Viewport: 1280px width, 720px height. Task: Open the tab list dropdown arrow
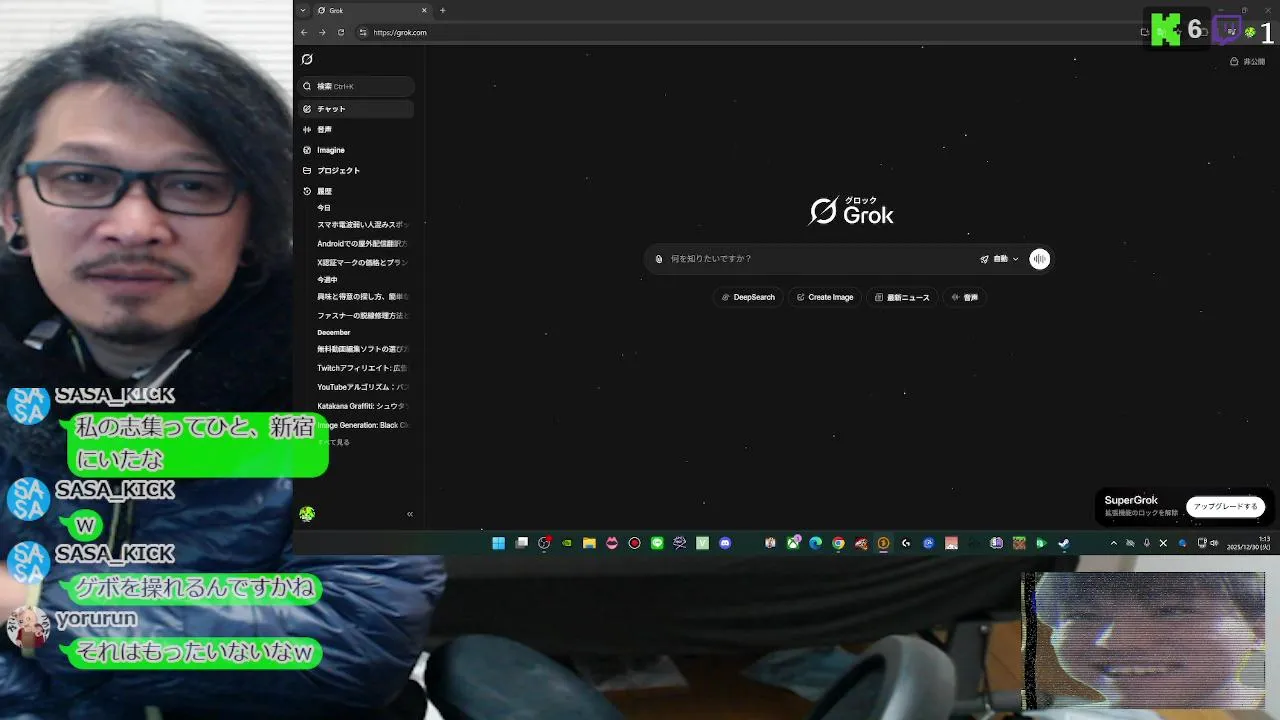coord(303,10)
